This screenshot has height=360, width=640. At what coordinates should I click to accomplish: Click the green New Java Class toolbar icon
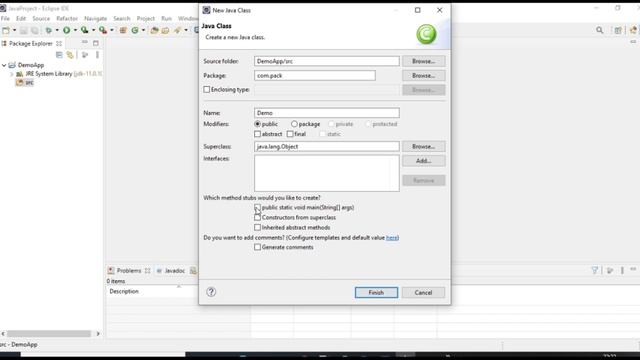tap(135, 30)
